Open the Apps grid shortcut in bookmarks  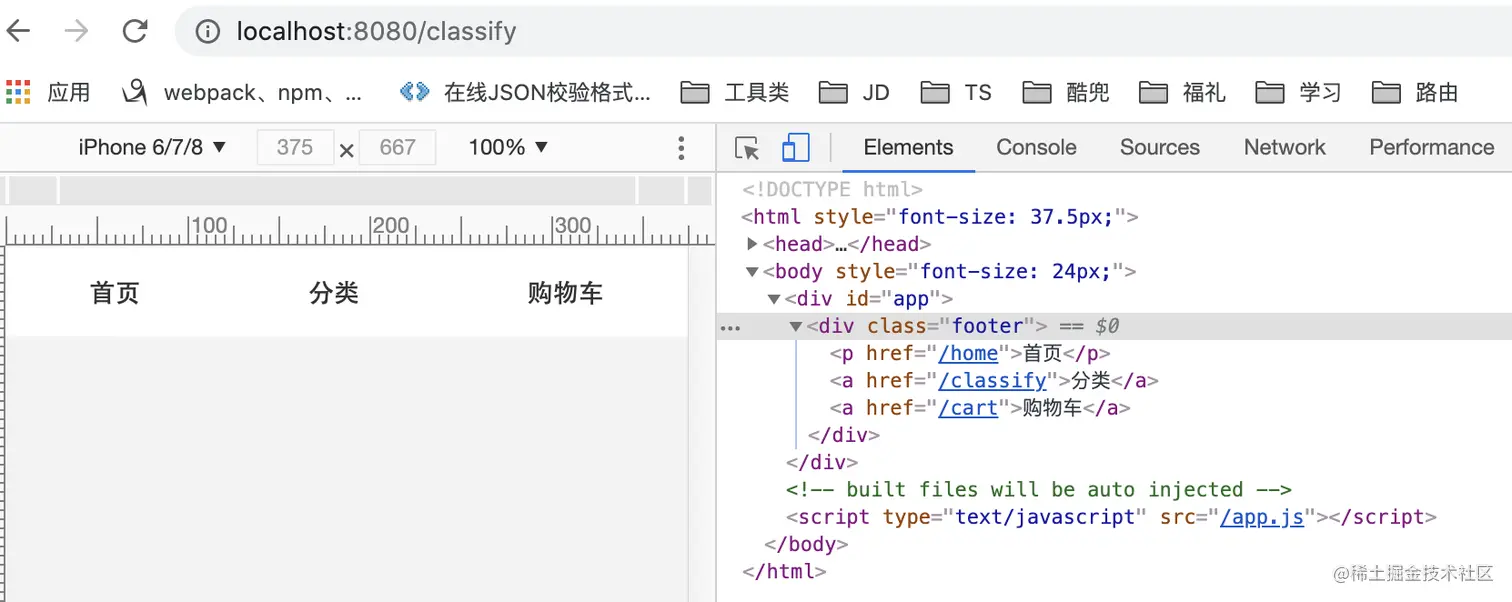pyautogui.click(x=48, y=92)
